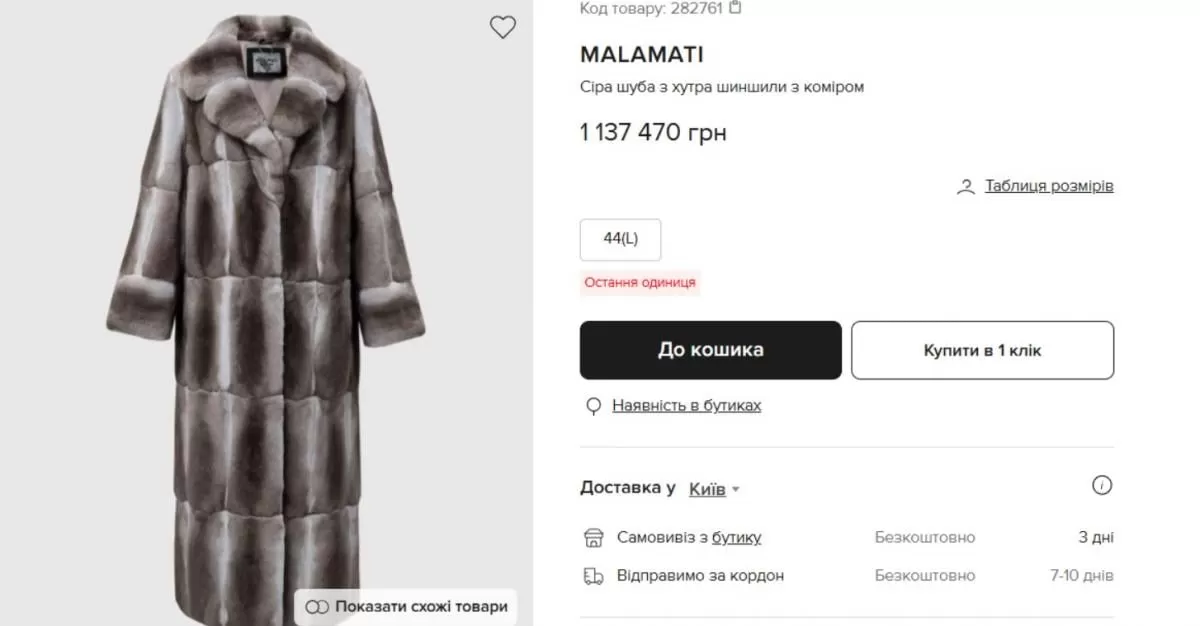Click the truck icon beside Відправимо за кордон
This screenshot has height=626, width=1200.
tap(592, 575)
